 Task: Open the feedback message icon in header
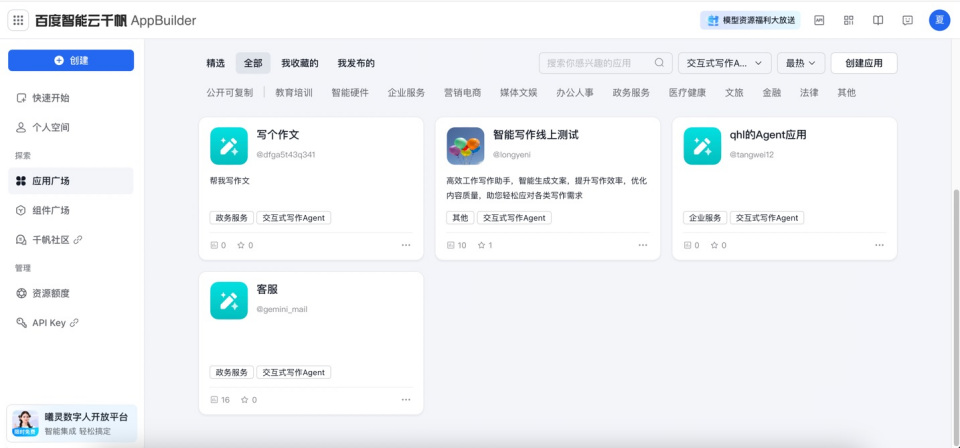(x=907, y=20)
